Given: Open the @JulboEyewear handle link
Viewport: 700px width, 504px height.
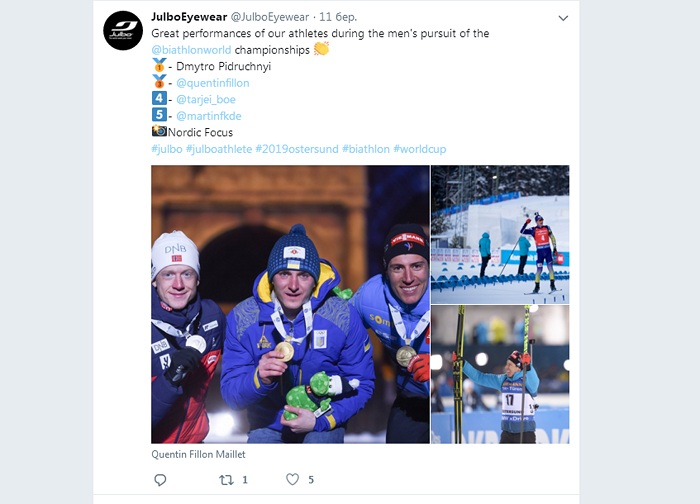Looking at the screenshot, I should pyautogui.click(x=270, y=17).
